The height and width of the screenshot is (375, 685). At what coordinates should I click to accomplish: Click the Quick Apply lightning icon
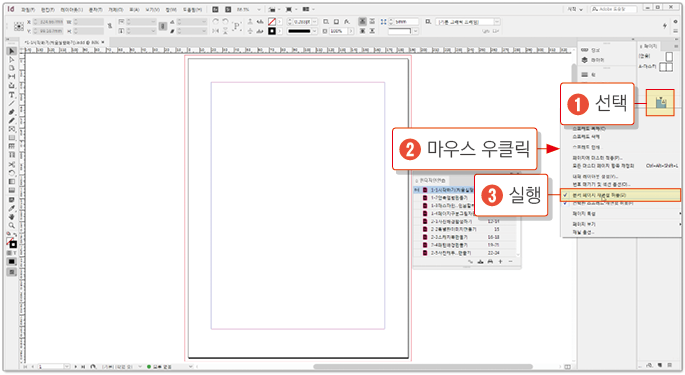point(665,26)
